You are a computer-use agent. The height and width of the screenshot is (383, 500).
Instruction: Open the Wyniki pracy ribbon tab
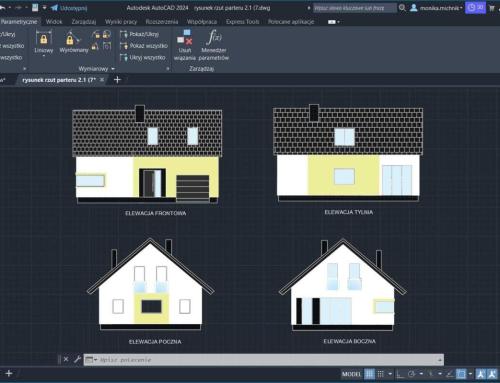coord(121,22)
